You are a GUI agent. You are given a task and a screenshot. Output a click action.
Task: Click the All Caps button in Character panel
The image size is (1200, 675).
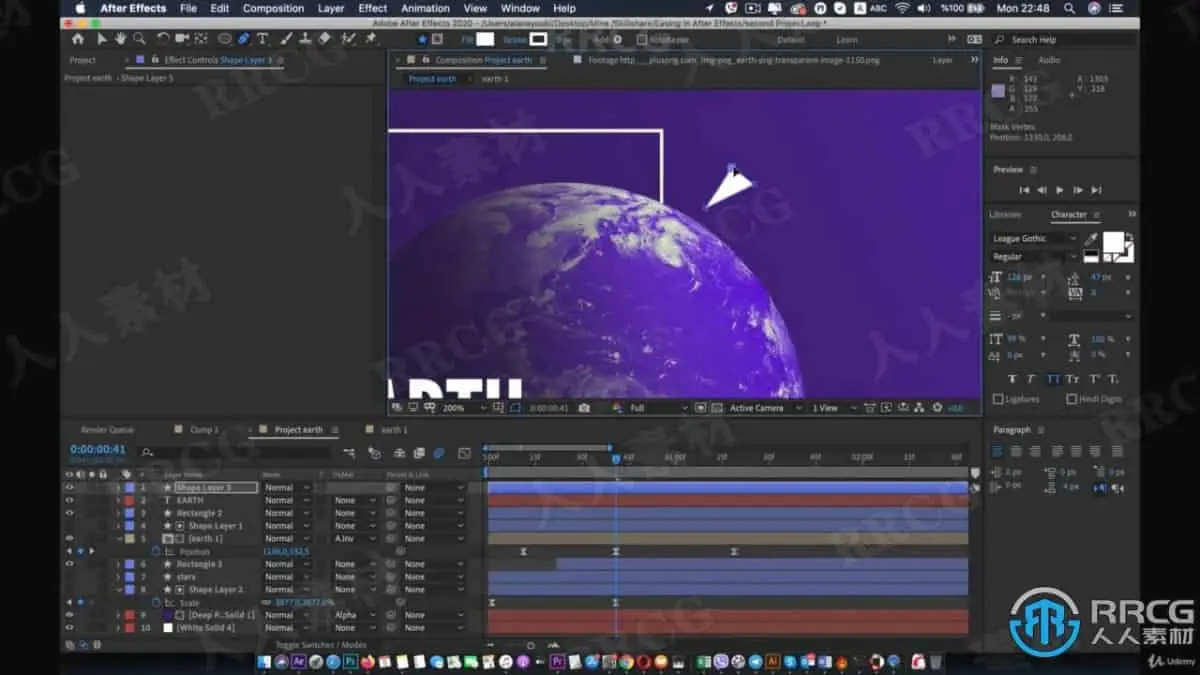tap(1052, 379)
